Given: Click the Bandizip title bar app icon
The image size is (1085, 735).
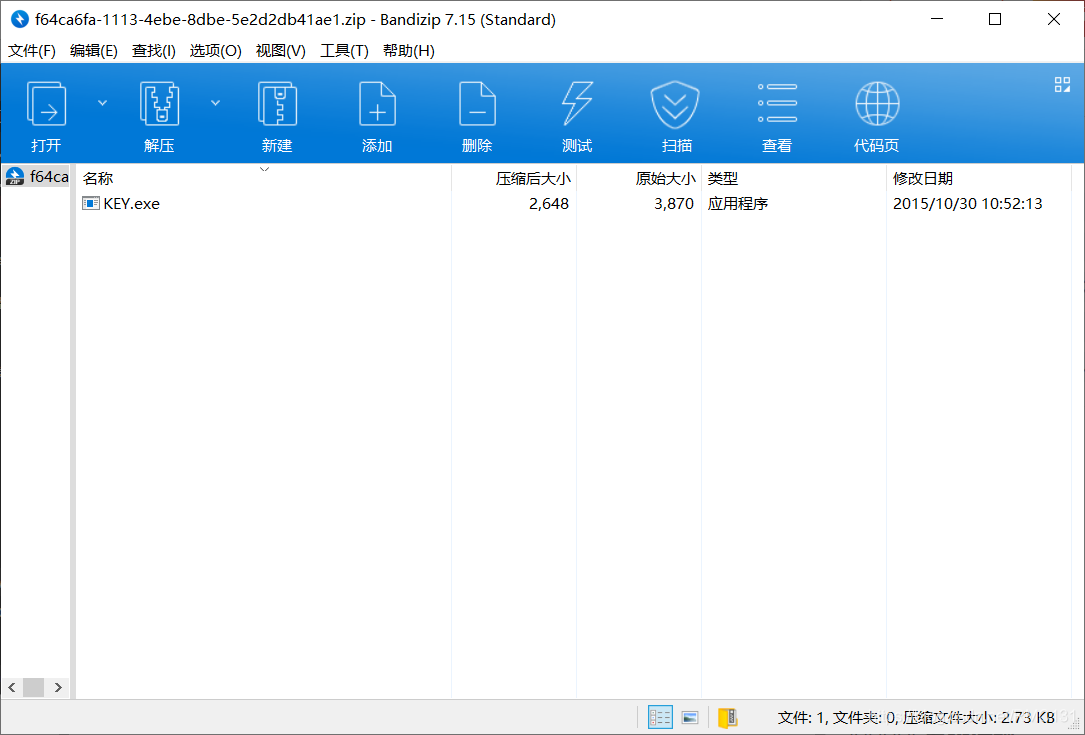Looking at the screenshot, I should 20,19.
